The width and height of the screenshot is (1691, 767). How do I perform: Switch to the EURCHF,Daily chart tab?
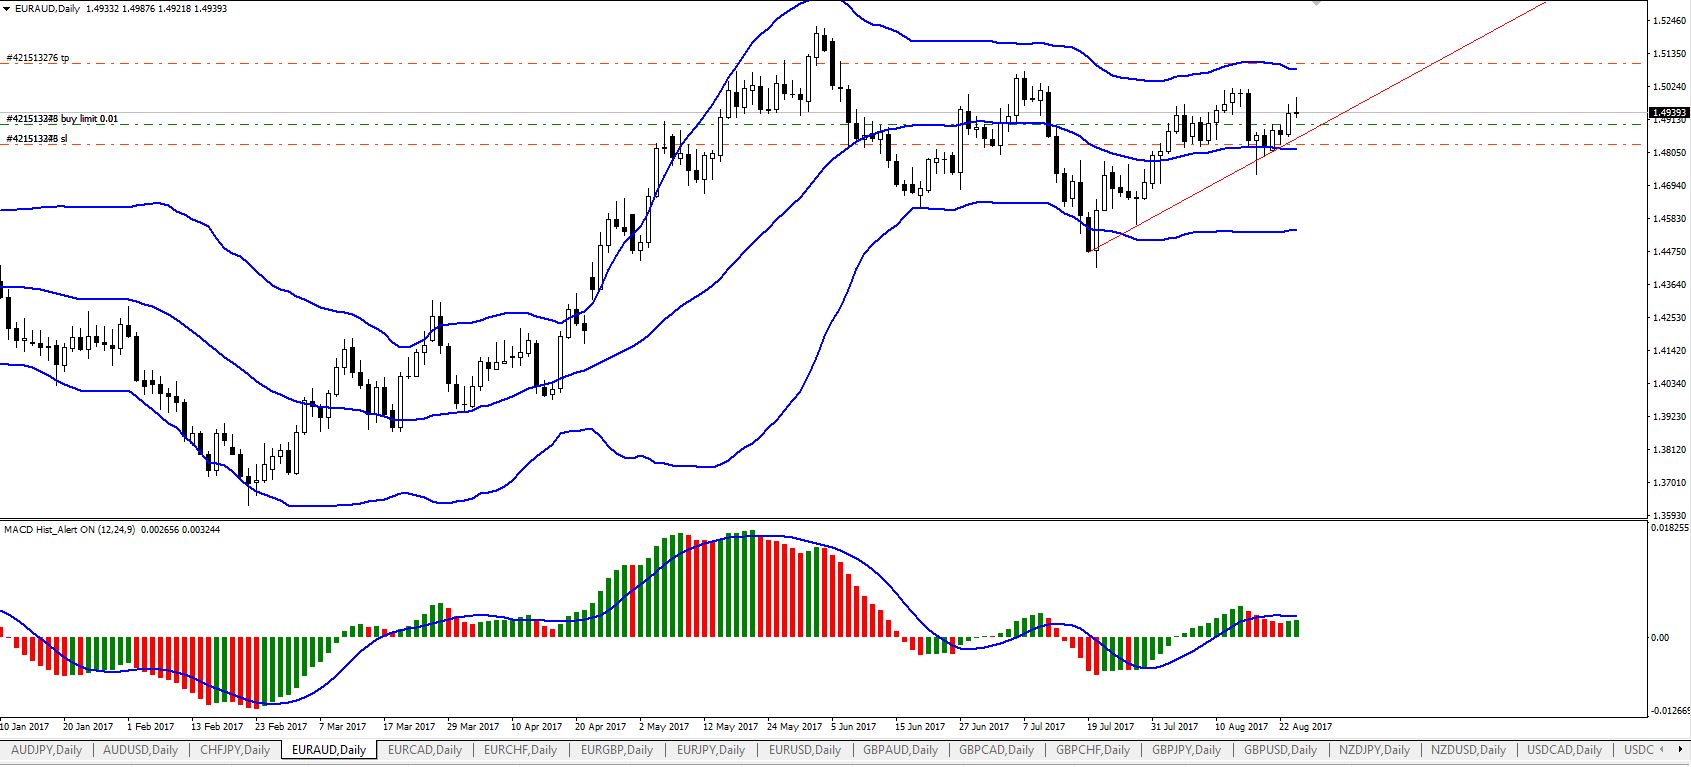520,750
